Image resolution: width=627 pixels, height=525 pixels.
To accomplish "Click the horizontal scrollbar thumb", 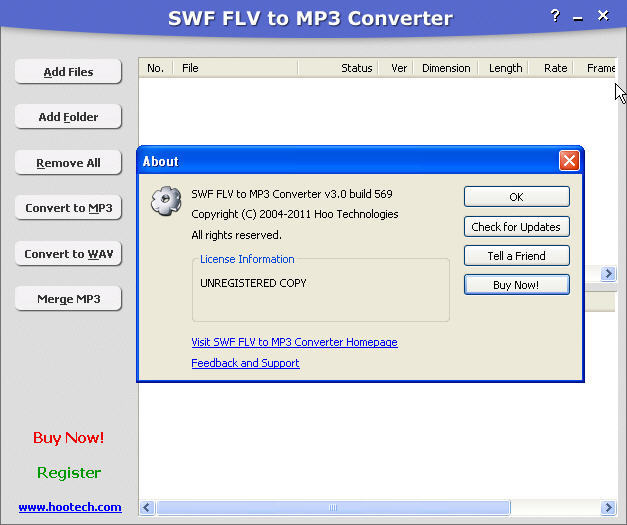I will [x=333, y=507].
